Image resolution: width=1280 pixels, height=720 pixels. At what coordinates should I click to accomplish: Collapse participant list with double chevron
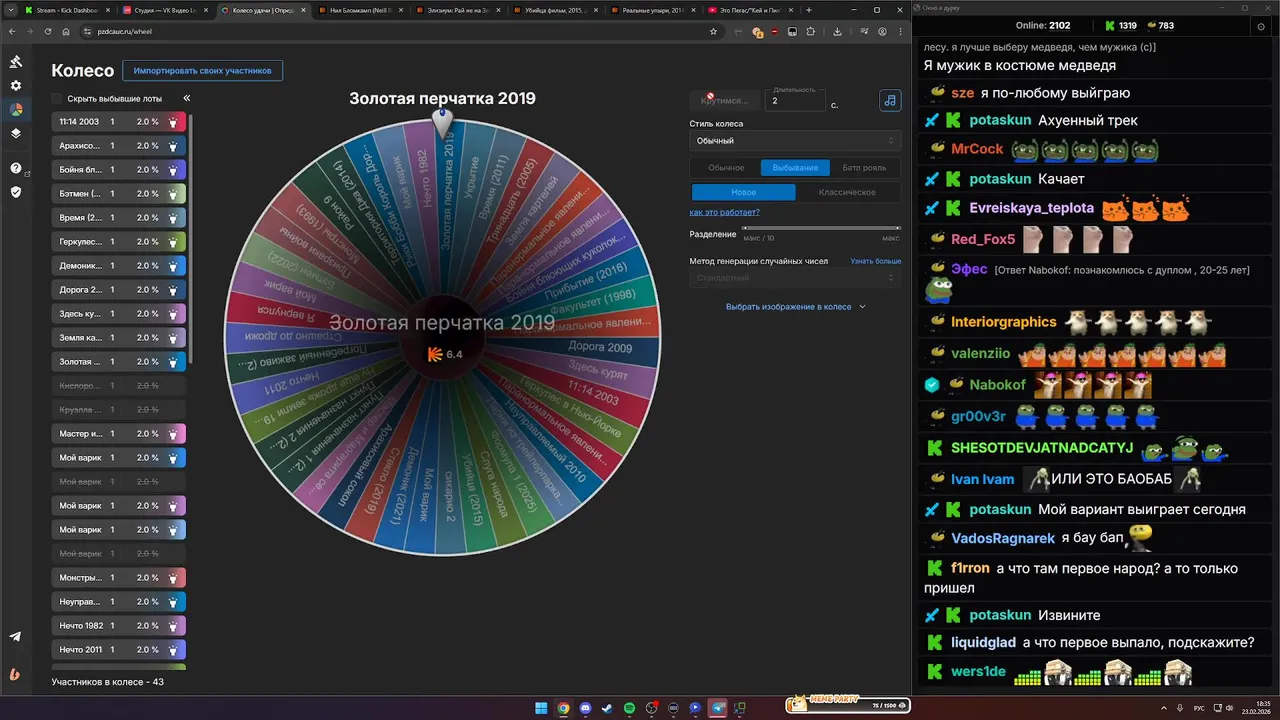(x=186, y=99)
